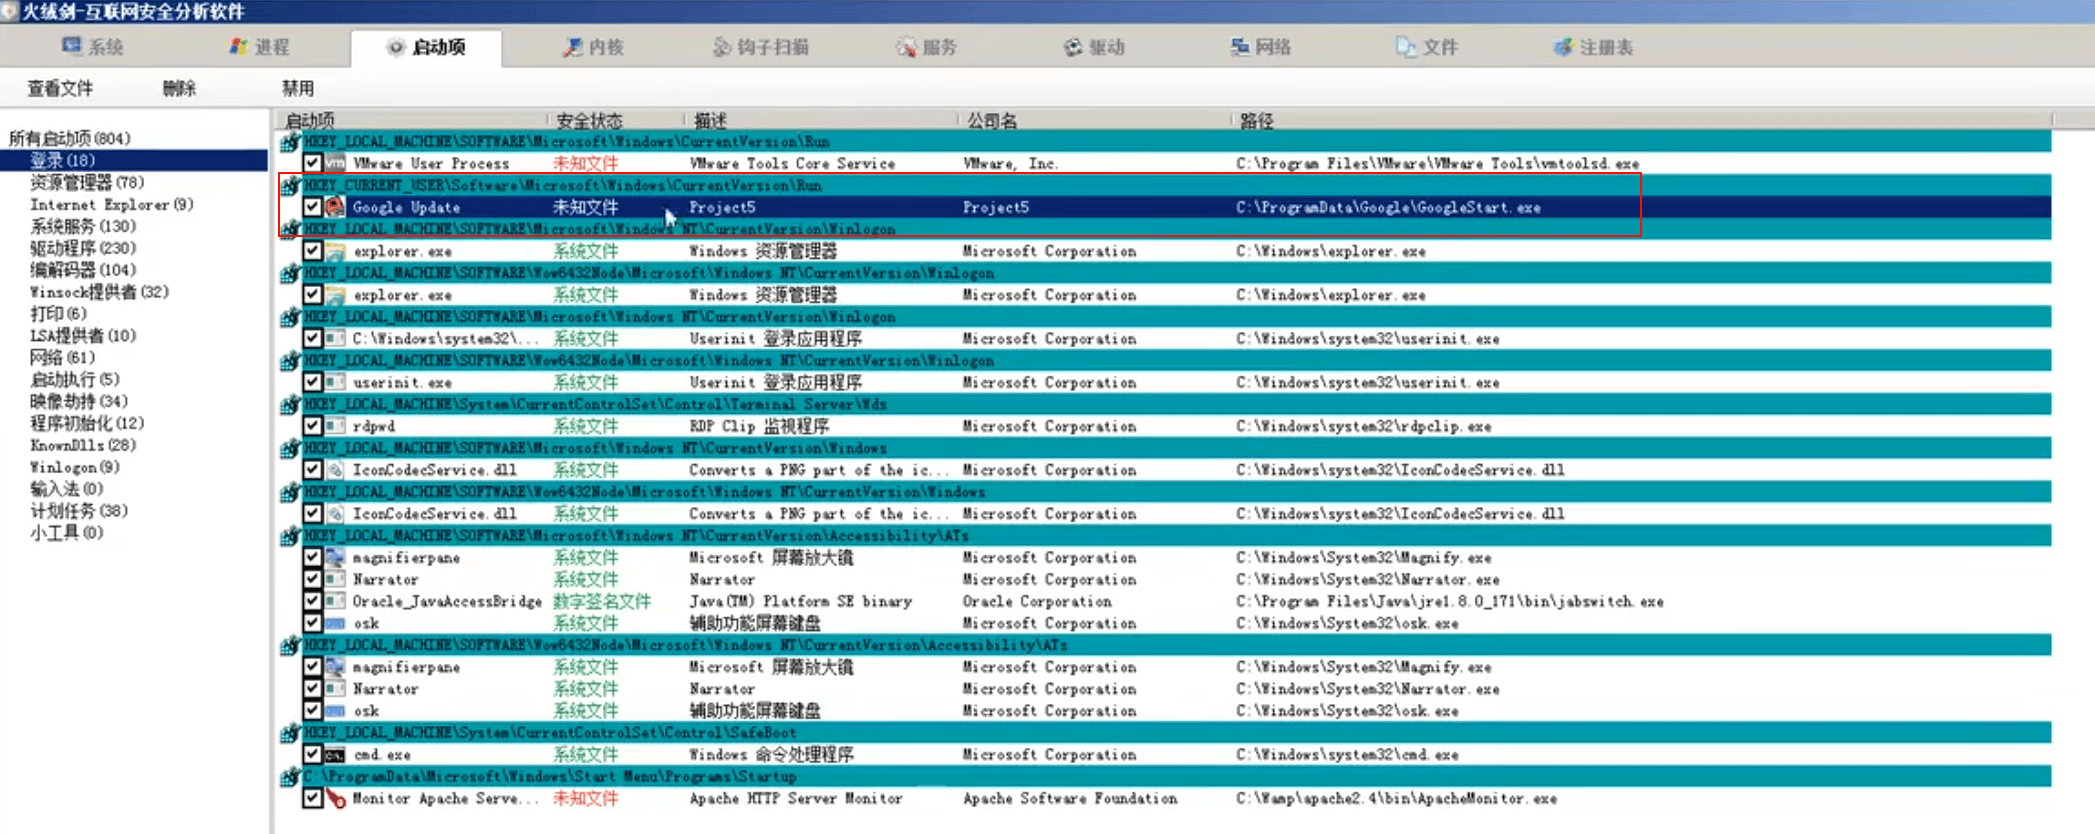Image resolution: width=2095 pixels, height=834 pixels.
Task: Click the Apache Software Foundation company cell
Action: point(1070,798)
